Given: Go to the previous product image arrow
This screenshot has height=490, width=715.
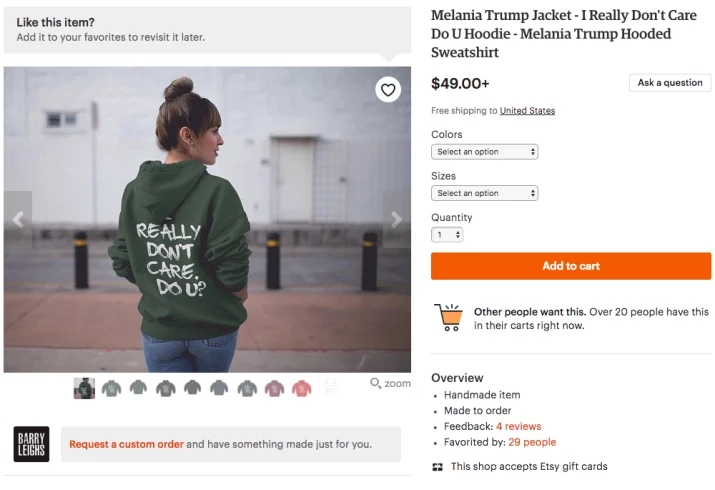Looking at the screenshot, I should [x=18, y=219].
